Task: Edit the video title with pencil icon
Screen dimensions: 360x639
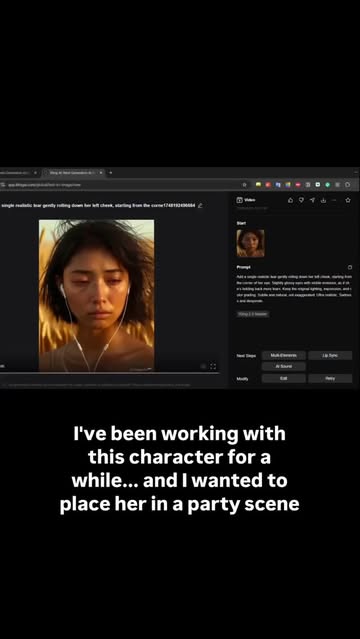Action: pos(200,205)
